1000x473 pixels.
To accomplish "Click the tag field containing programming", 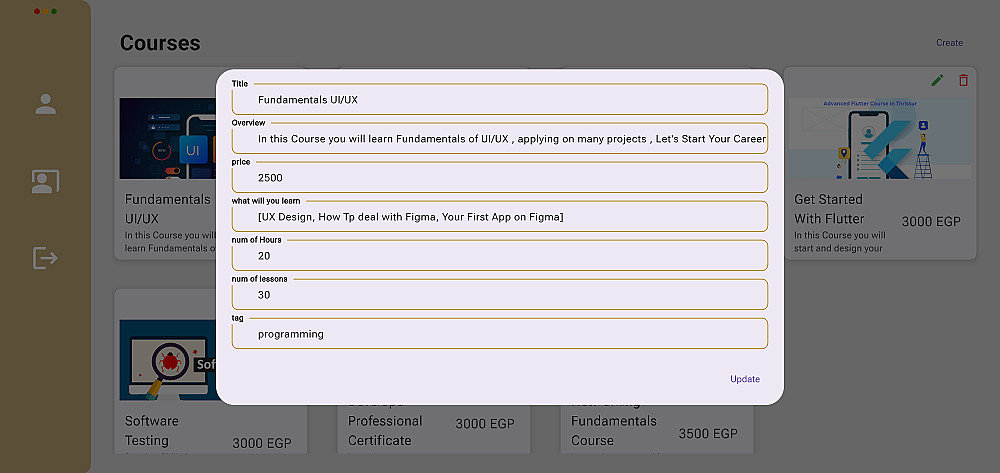I will (x=500, y=334).
